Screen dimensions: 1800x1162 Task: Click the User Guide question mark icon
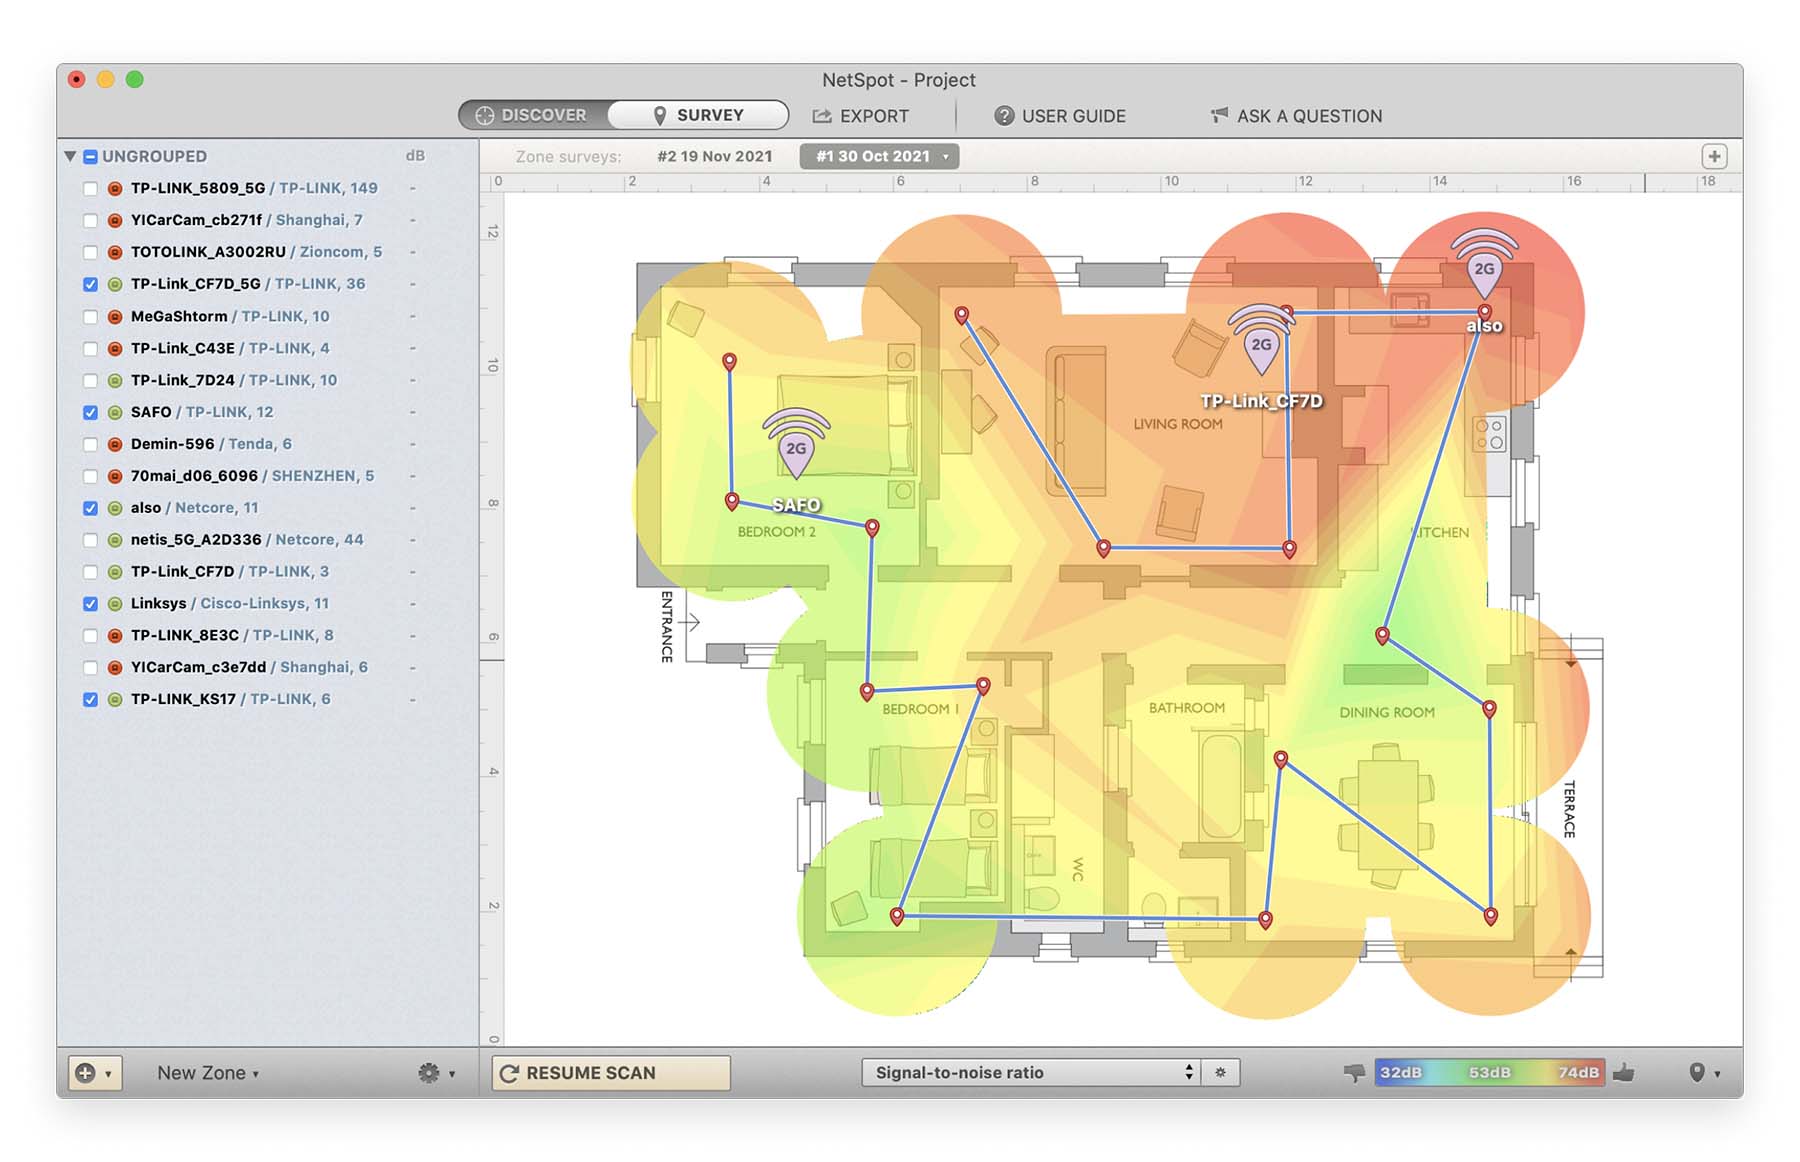tap(1004, 116)
